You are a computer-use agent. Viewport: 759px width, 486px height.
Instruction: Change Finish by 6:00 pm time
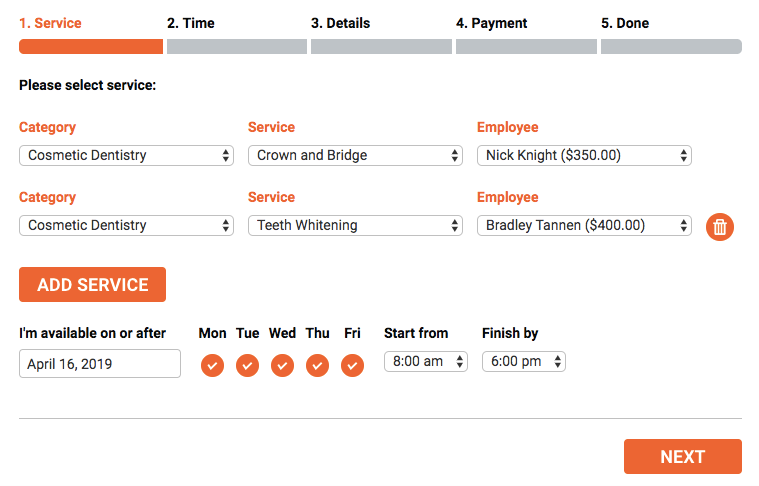[x=524, y=362]
